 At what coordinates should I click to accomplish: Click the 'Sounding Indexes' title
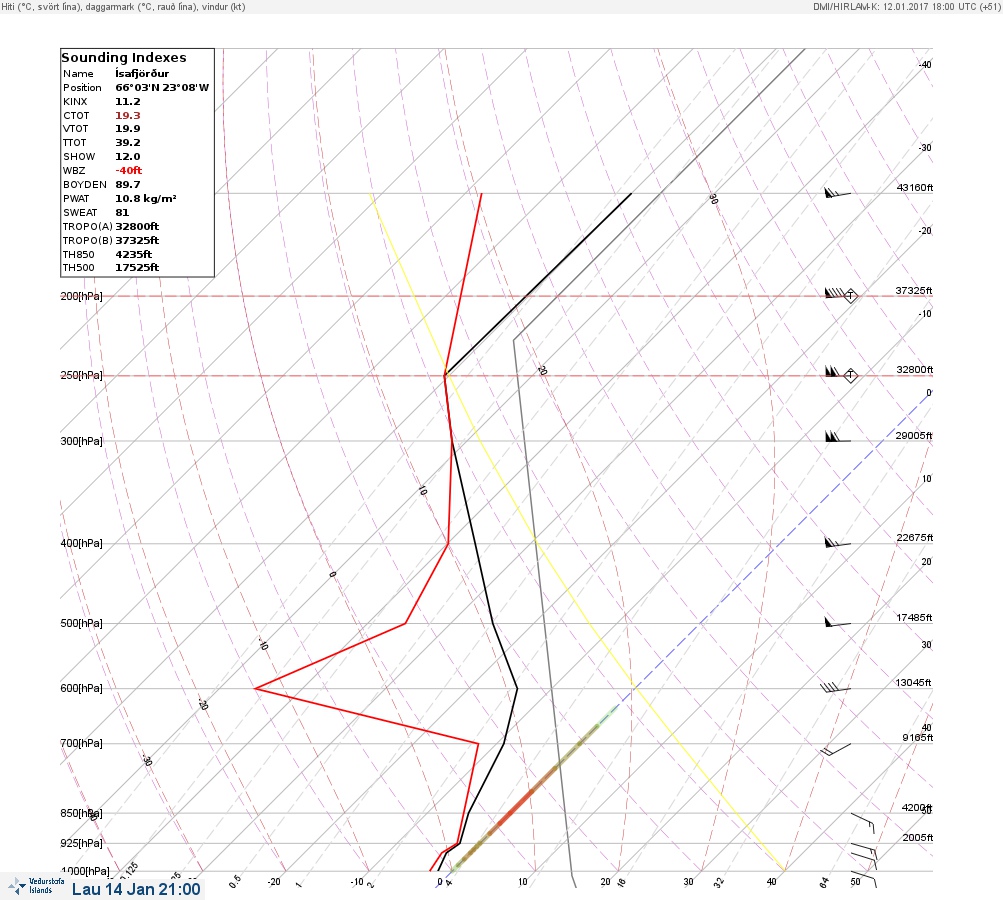123,58
